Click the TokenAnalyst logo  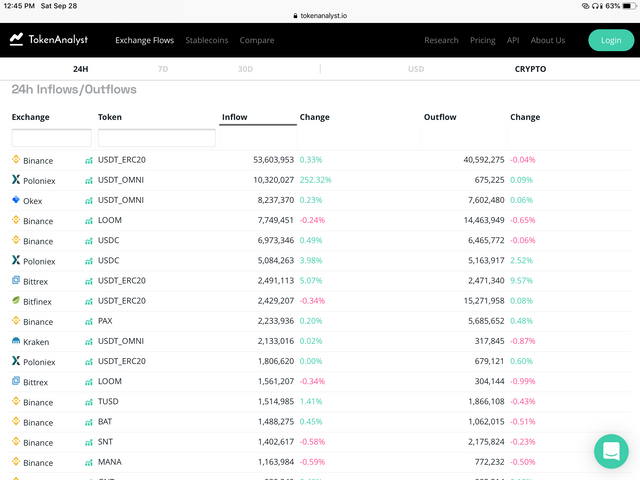pos(49,40)
